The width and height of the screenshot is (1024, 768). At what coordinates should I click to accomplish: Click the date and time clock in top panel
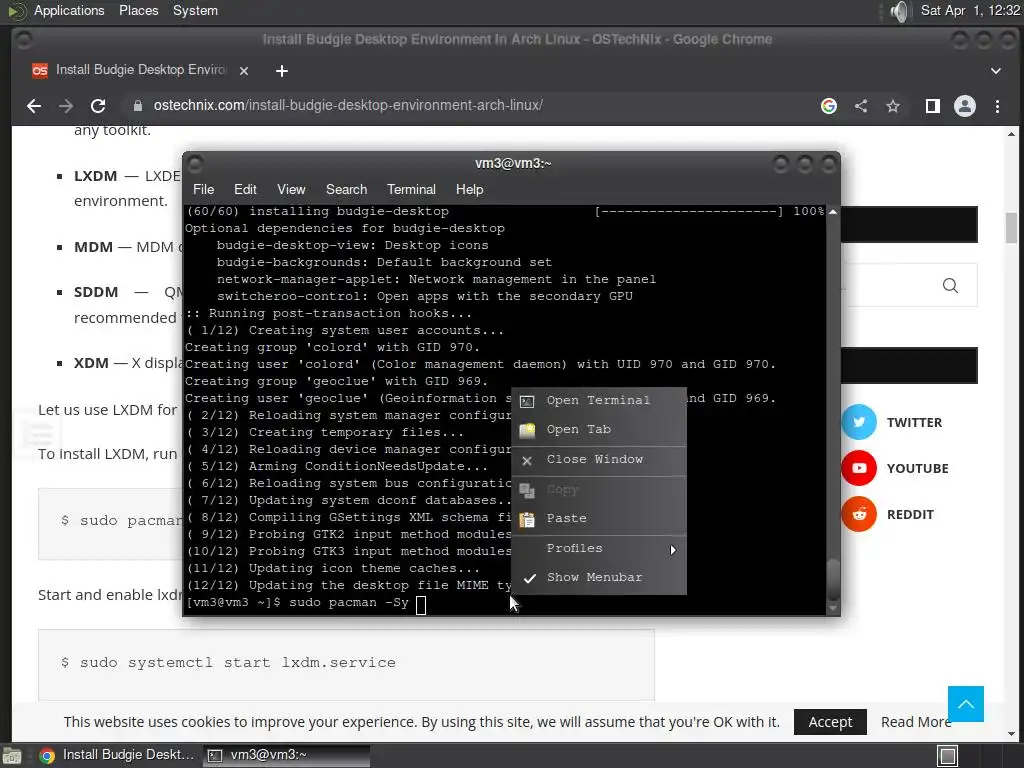(x=970, y=11)
